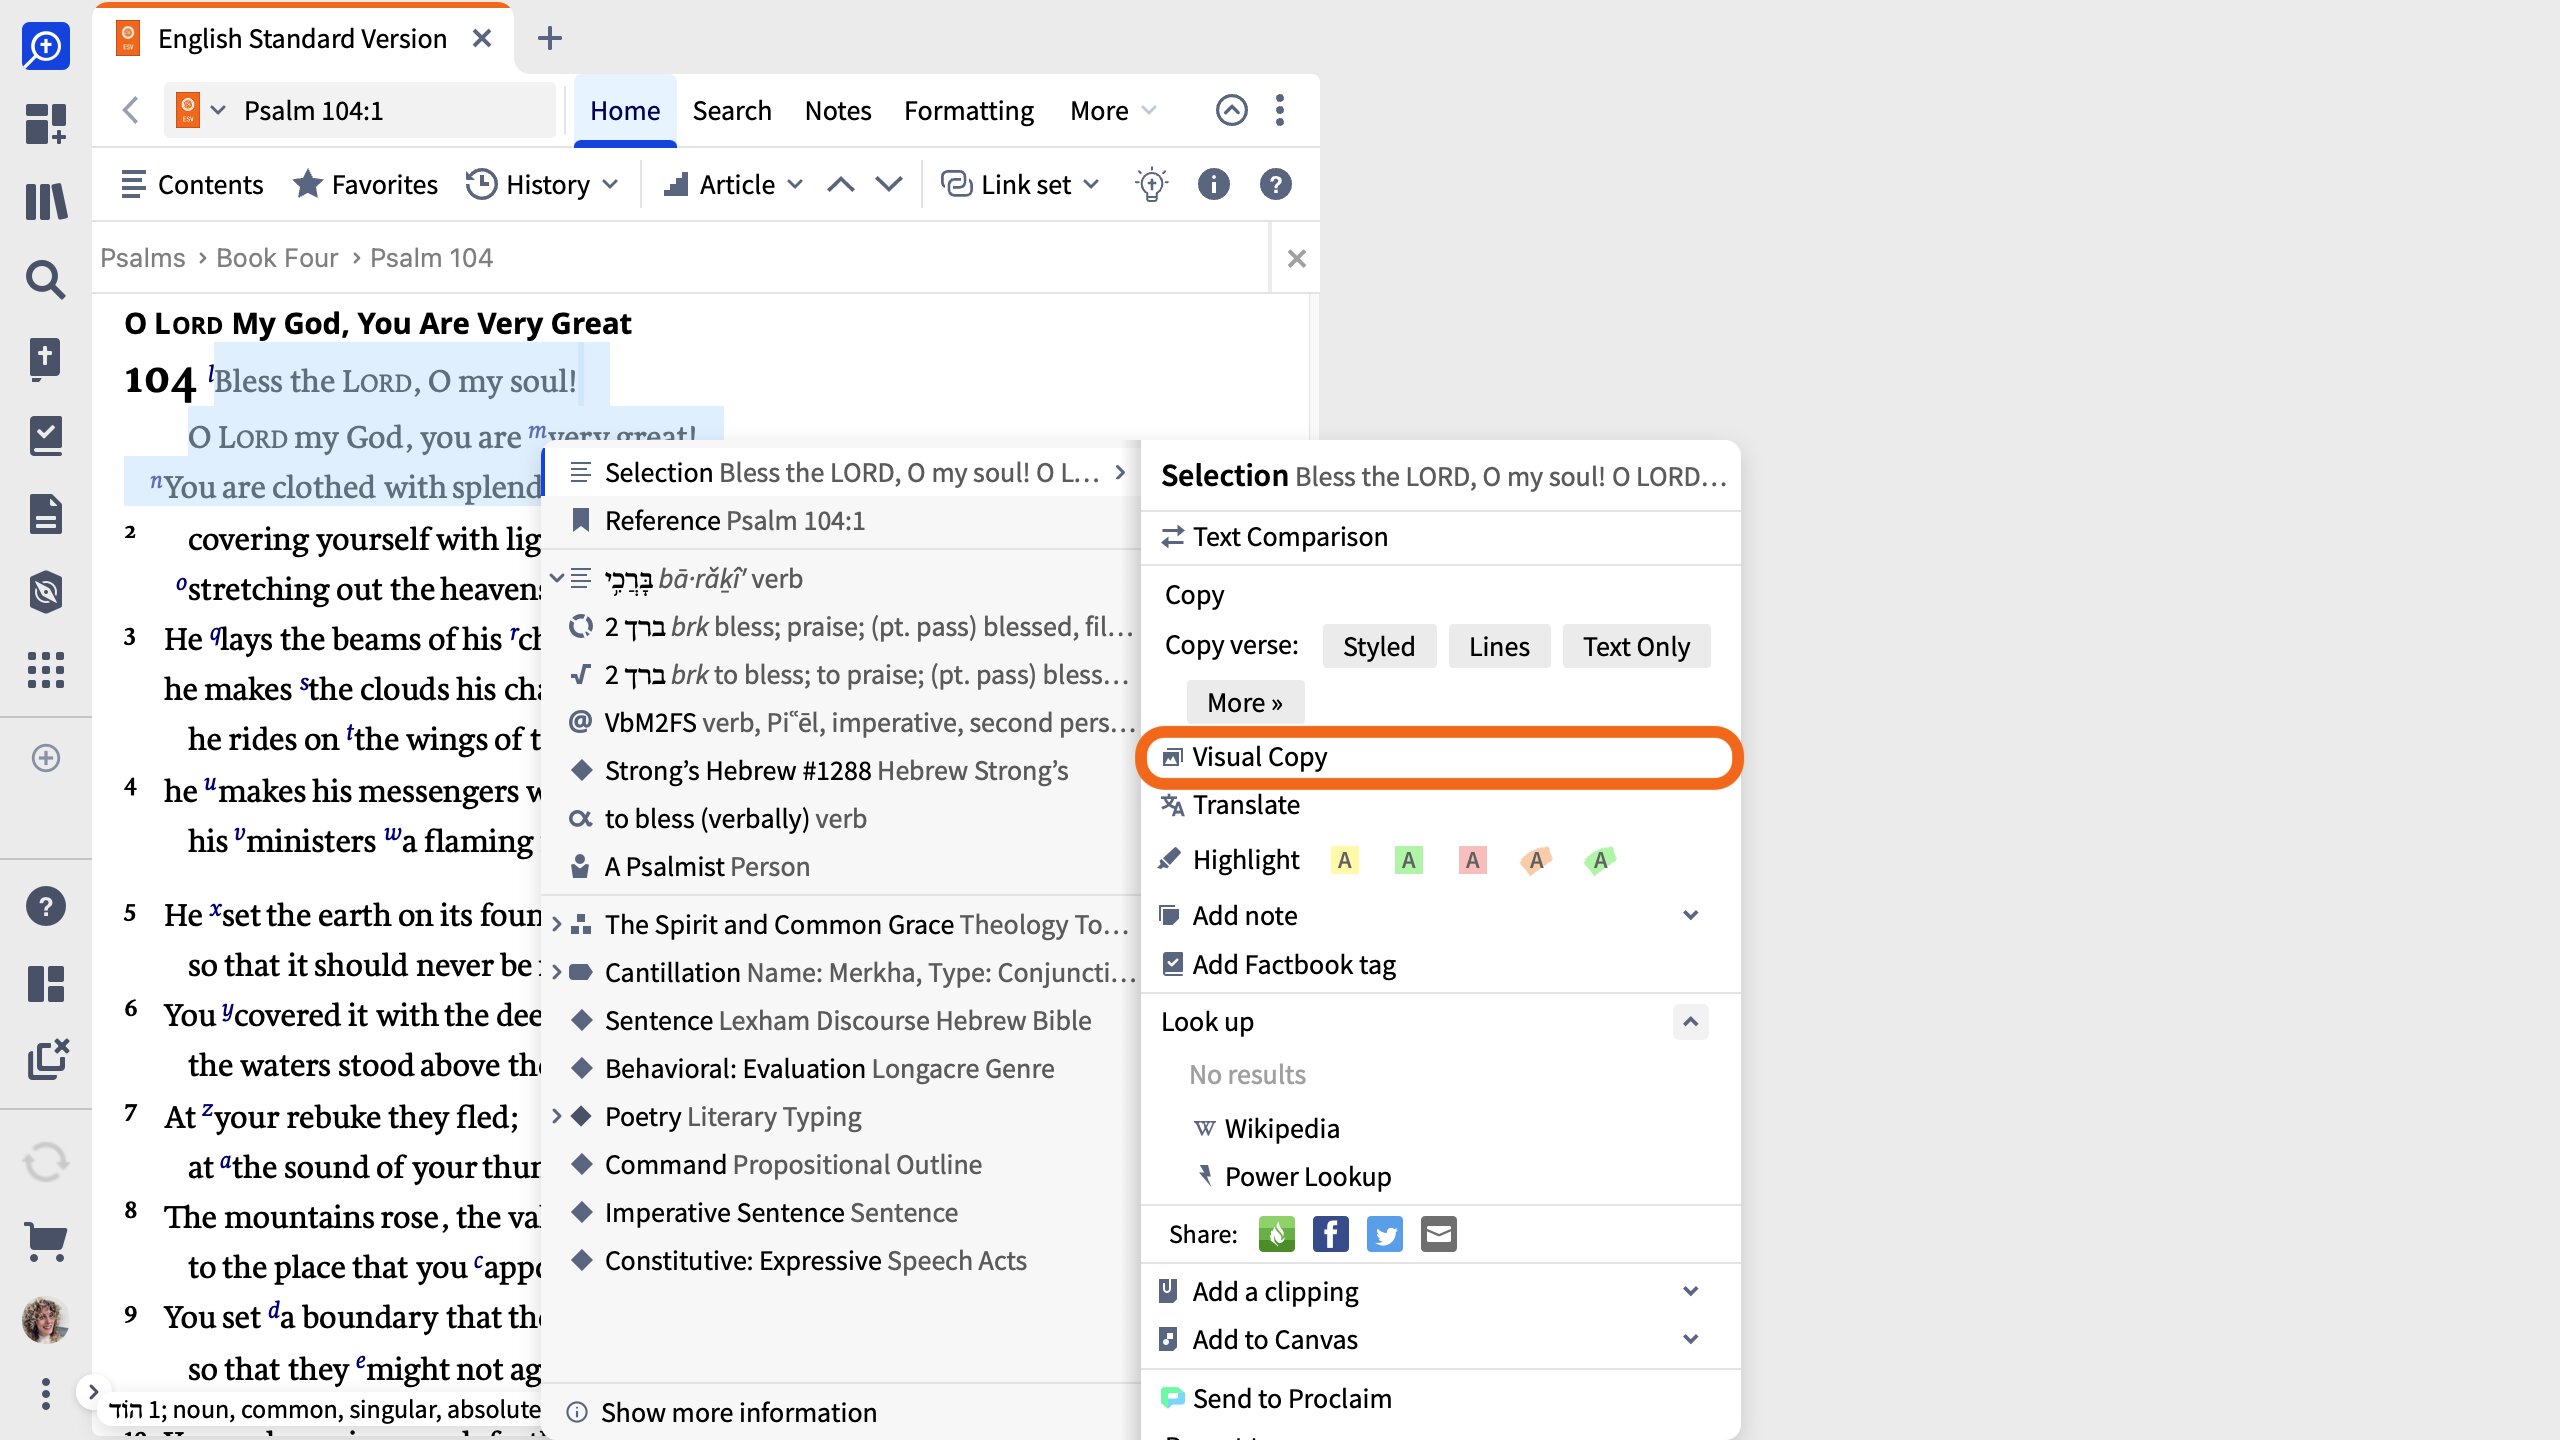Go to previous article with up arrow

tap(841, 185)
